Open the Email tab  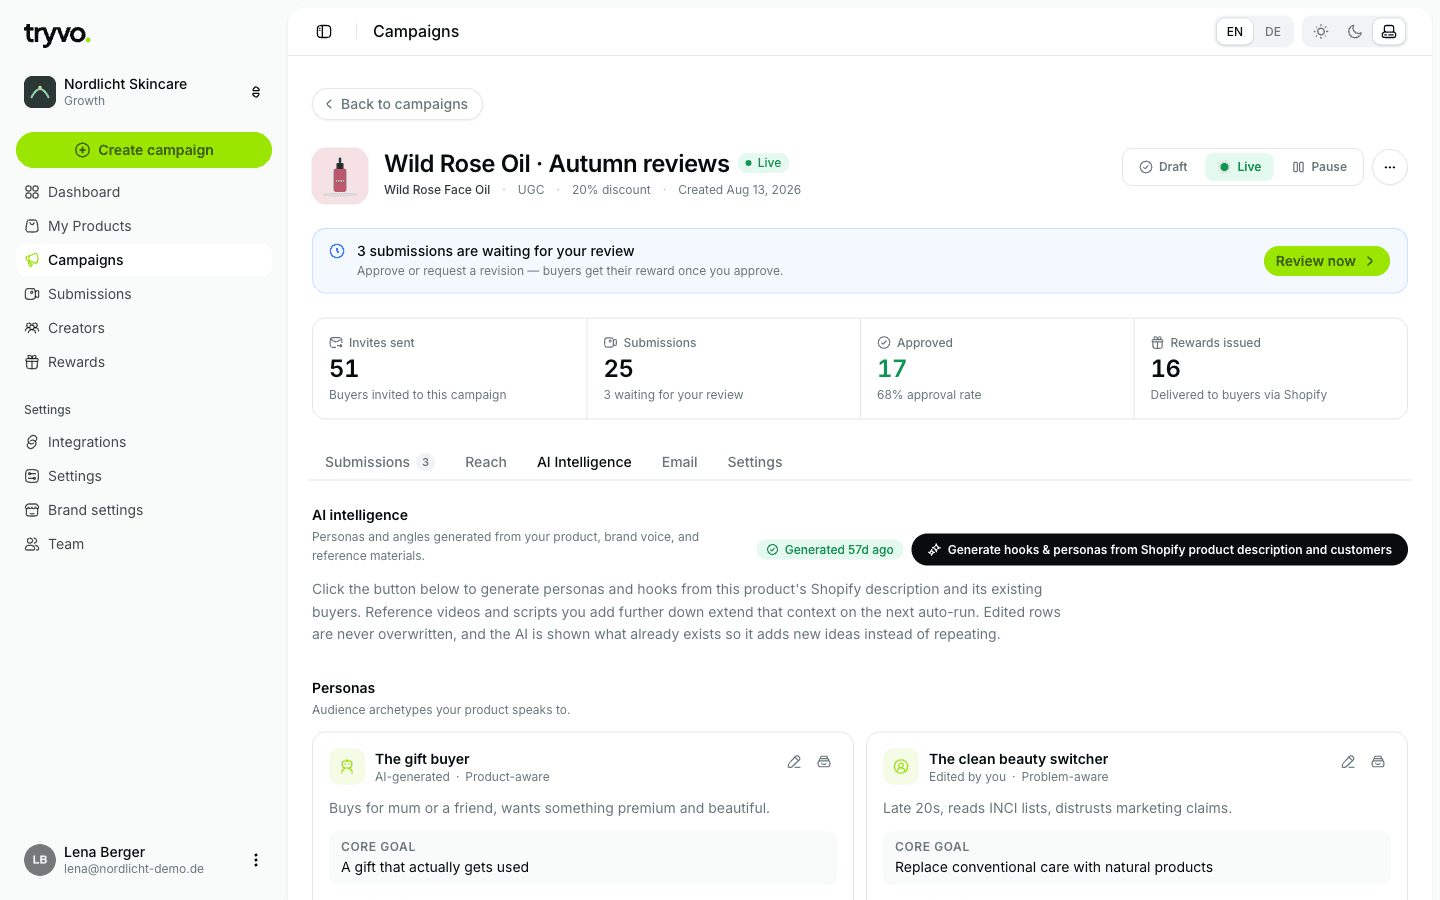pyautogui.click(x=680, y=462)
